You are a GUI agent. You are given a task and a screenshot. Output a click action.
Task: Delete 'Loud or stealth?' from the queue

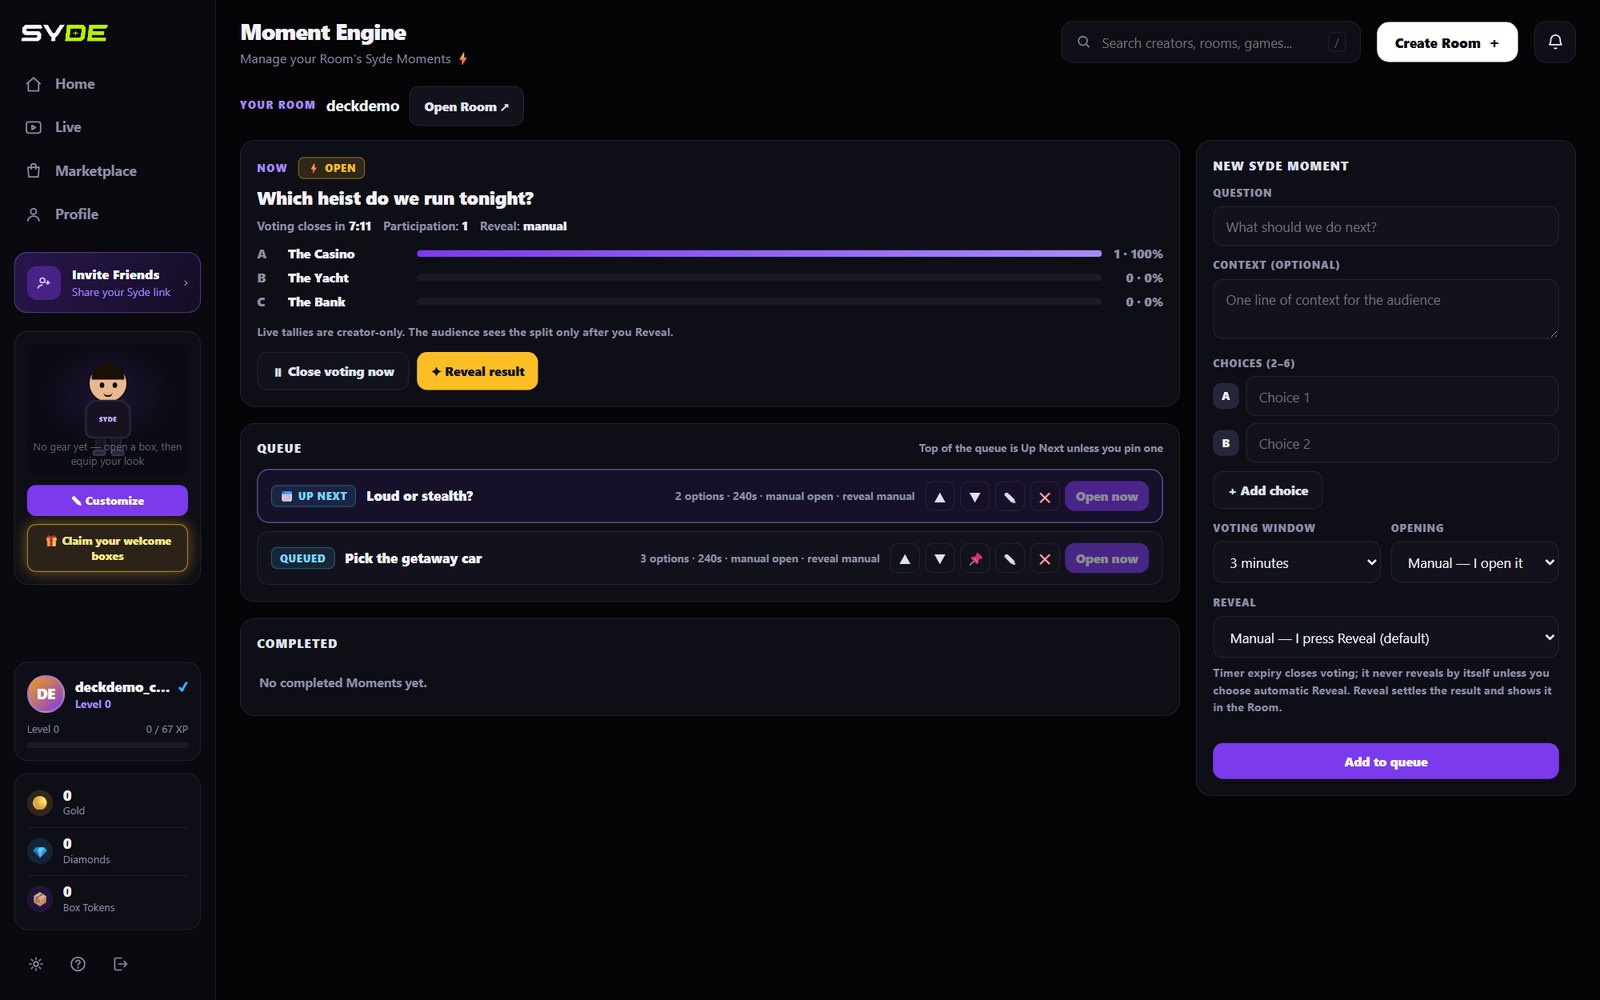1045,497
